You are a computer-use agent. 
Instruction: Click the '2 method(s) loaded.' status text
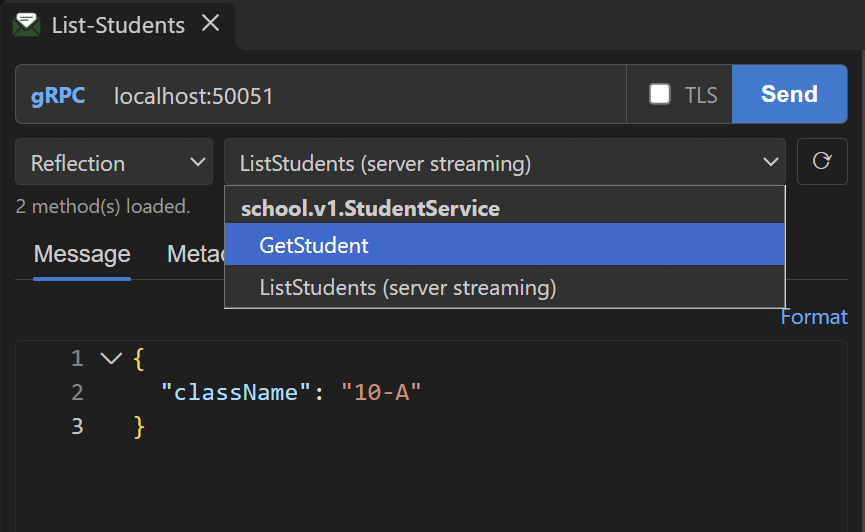(x=103, y=206)
